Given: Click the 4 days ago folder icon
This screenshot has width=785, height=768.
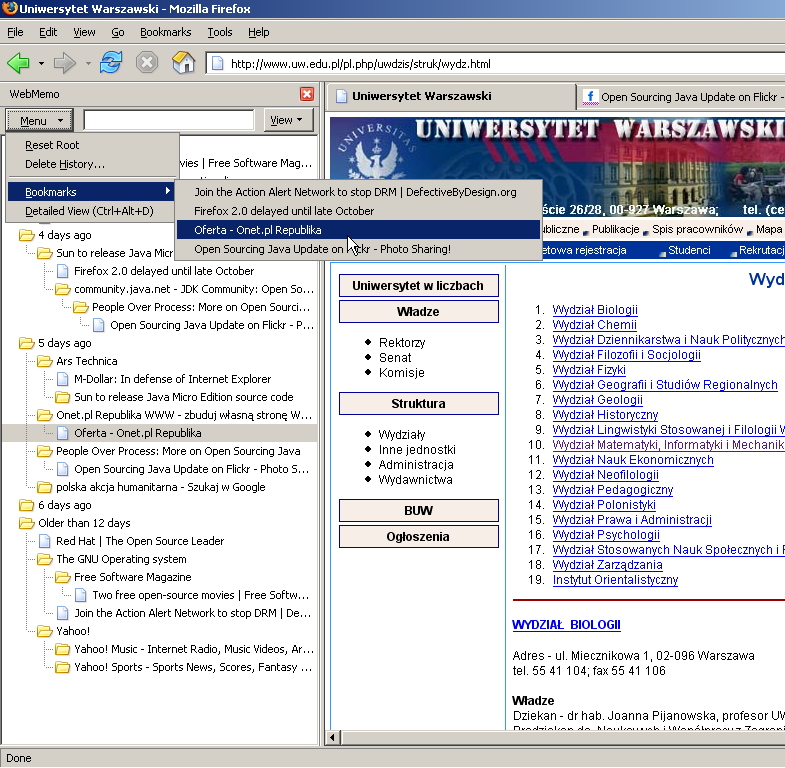Looking at the screenshot, I should (x=26, y=235).
